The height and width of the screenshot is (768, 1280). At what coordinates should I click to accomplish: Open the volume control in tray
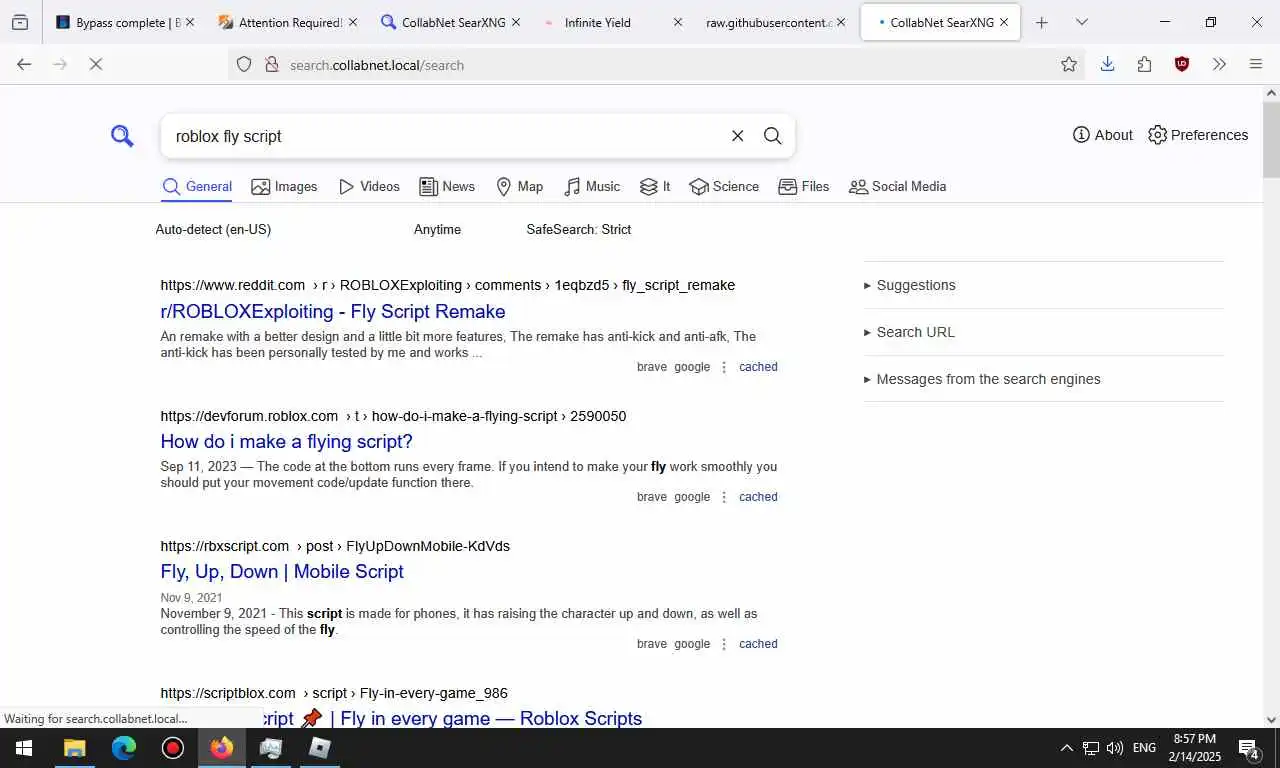[1115, 748]
